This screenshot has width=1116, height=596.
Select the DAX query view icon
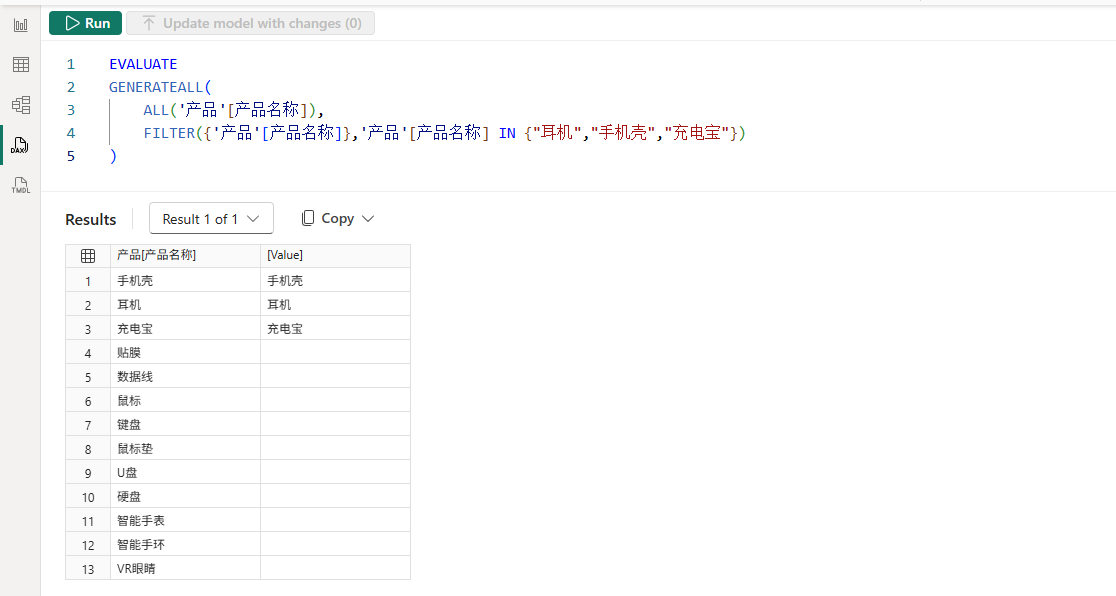[20, 145]
